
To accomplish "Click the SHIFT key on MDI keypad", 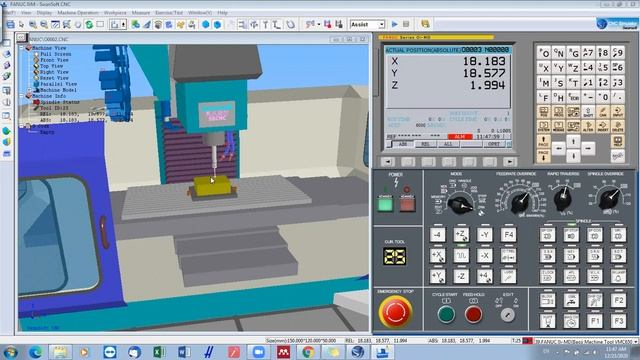I will [x=588, y=112].
